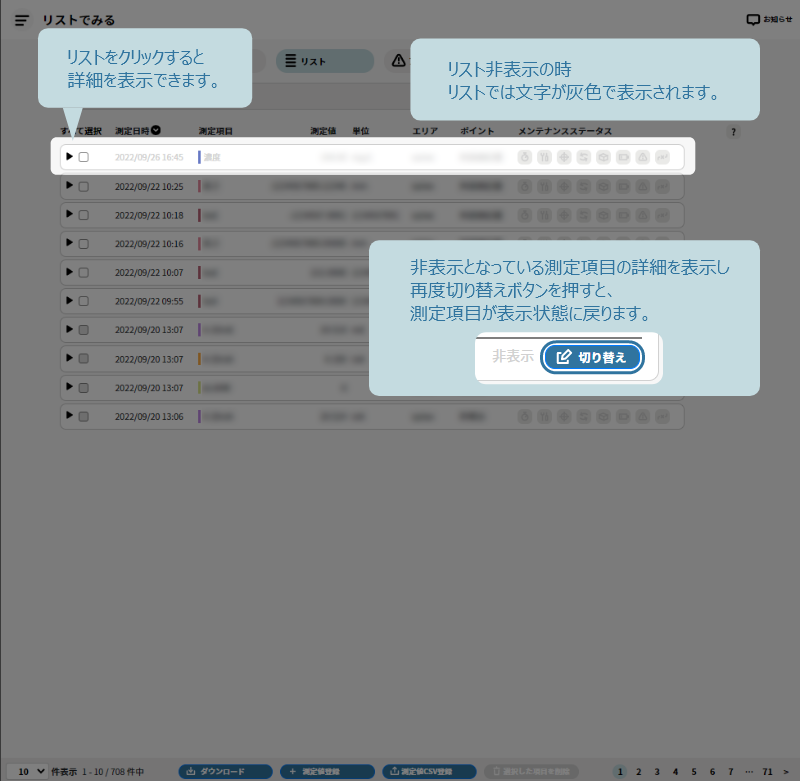The height and width of the screenshot is (781, 800).
Task: Expand the 2022/09/22 10:18 row details
Action: 69,214
